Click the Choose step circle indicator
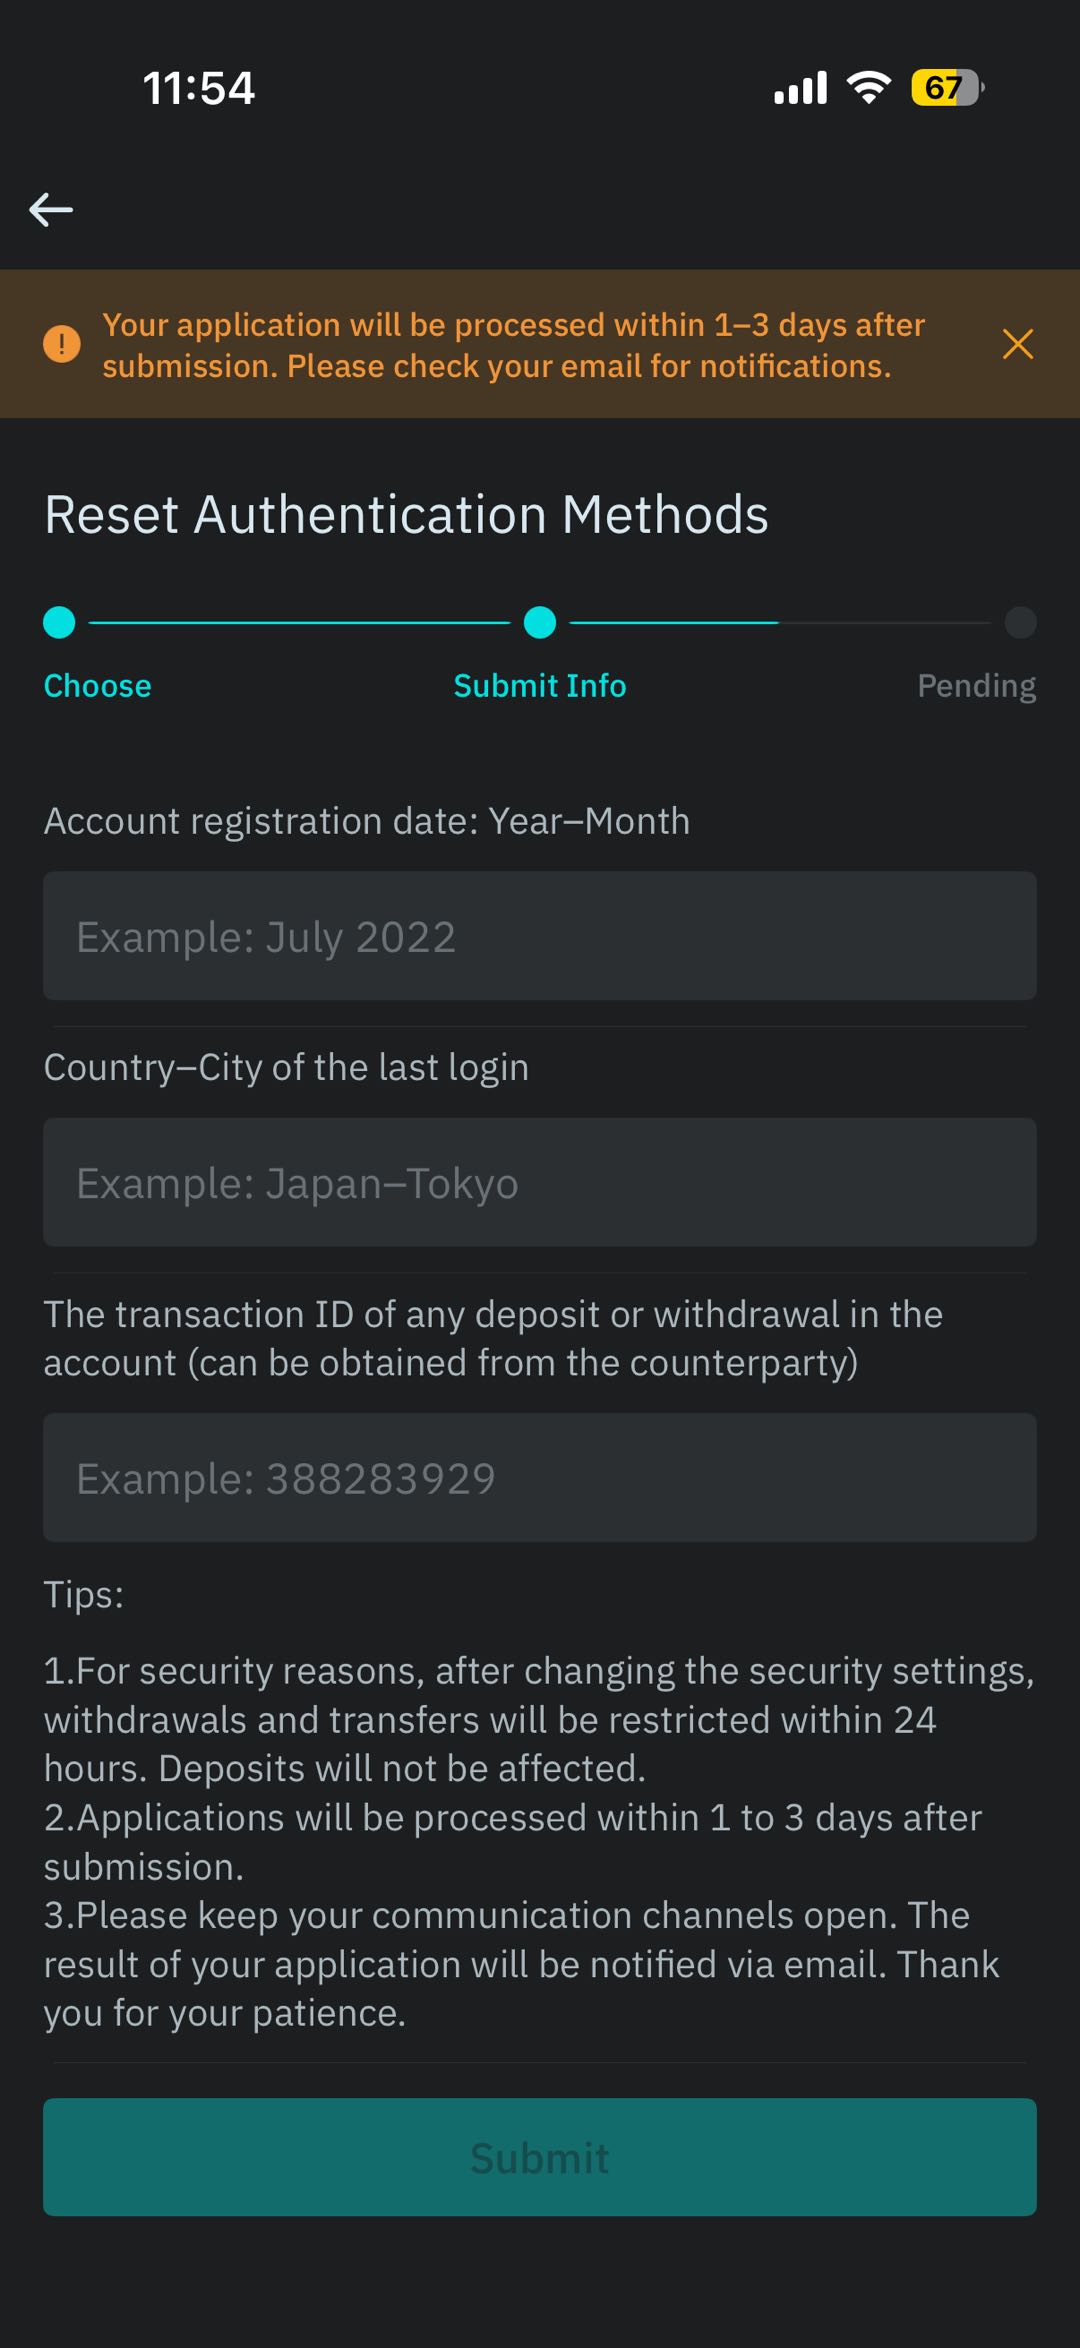This screenshot has height=2348, width=1080. click(x=60, y=622)
